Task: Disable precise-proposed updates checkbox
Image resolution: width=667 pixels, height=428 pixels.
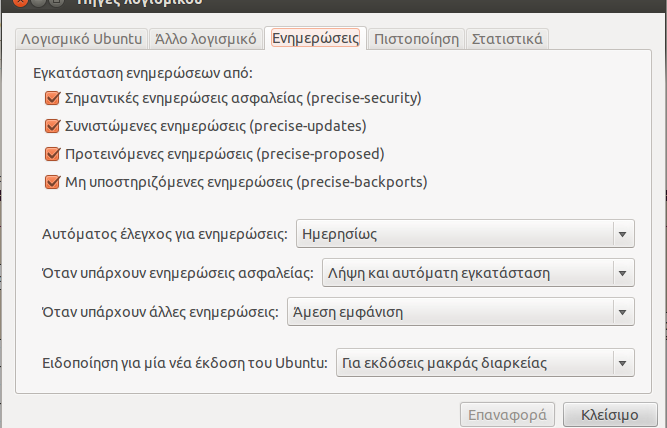Action: click(51, 154)
